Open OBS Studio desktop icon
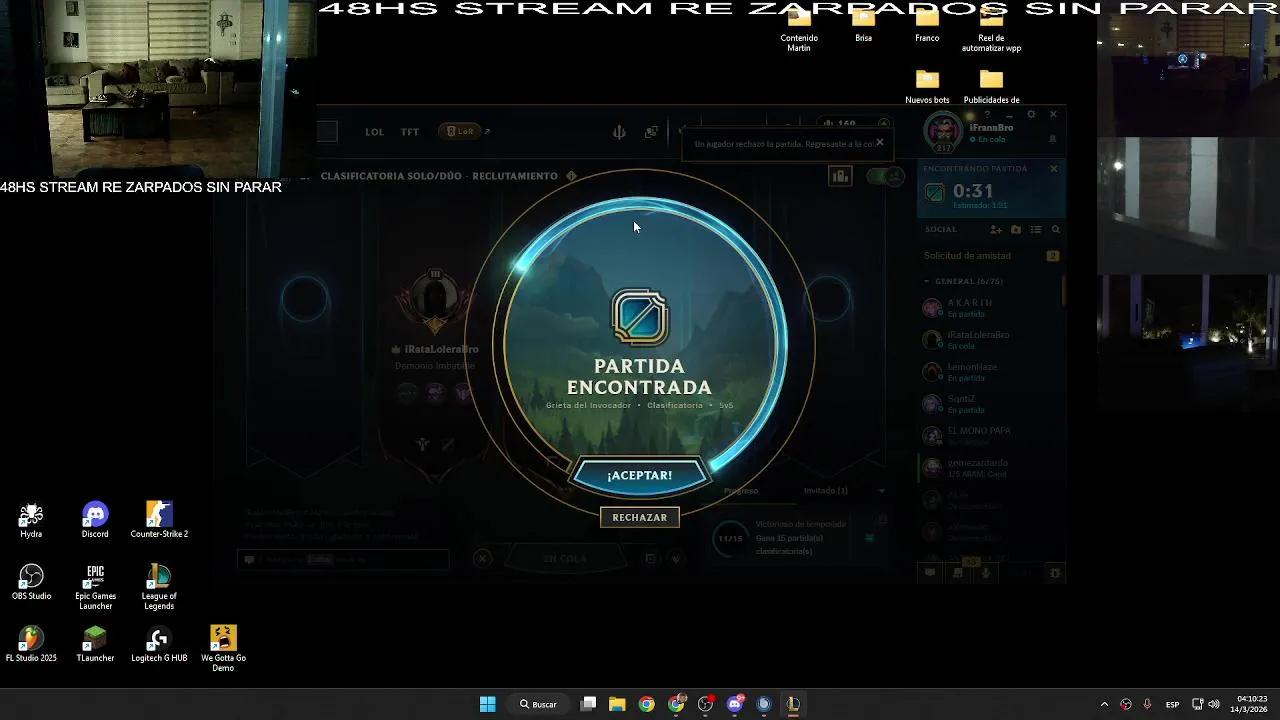The image size is (1280, 720). [31, 582]
